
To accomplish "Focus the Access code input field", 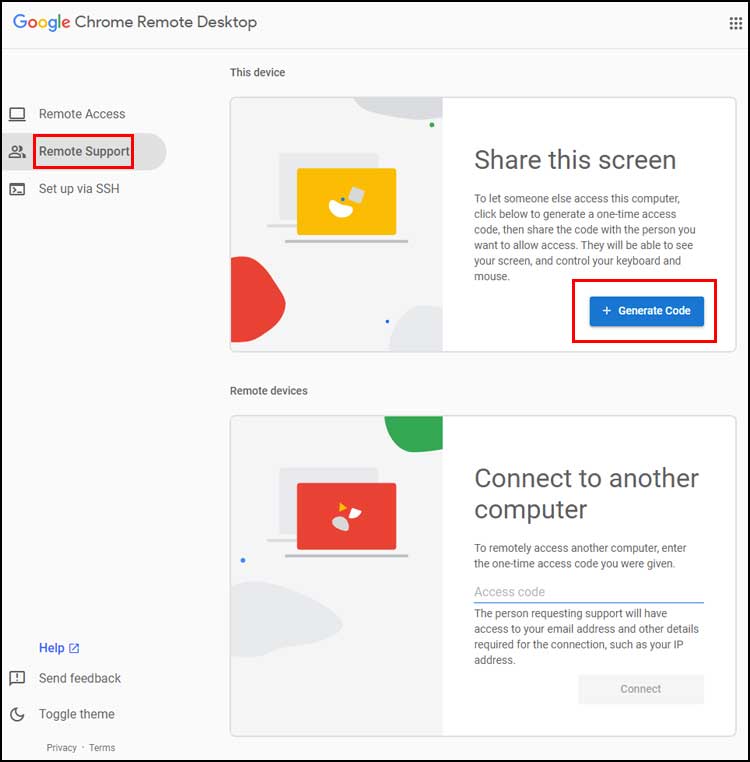I will point(589,592).
